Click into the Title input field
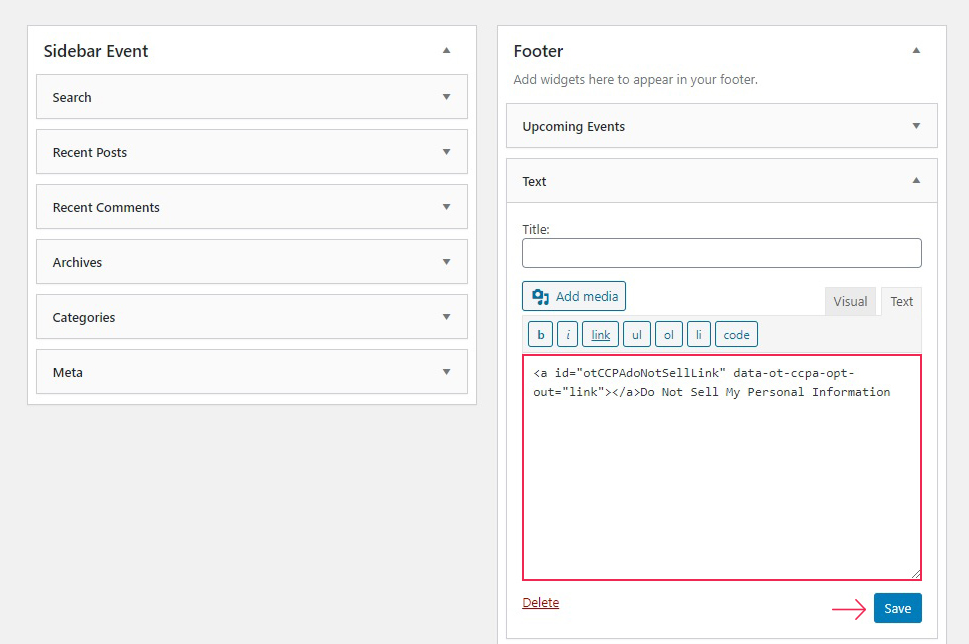969x644 pixels. [721, 253]
